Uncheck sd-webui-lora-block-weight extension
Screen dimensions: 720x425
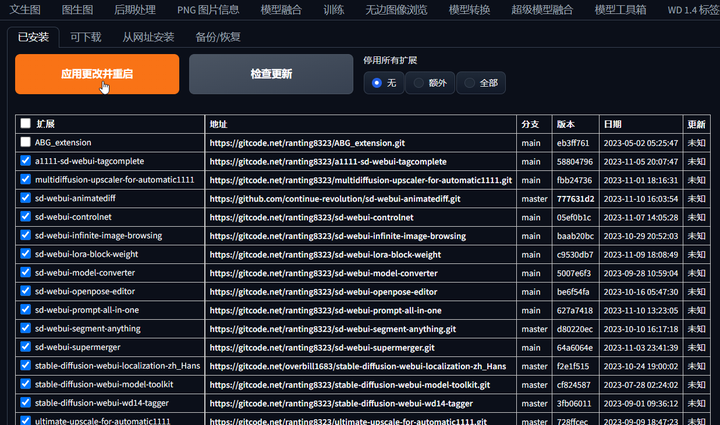pos(26,253)
